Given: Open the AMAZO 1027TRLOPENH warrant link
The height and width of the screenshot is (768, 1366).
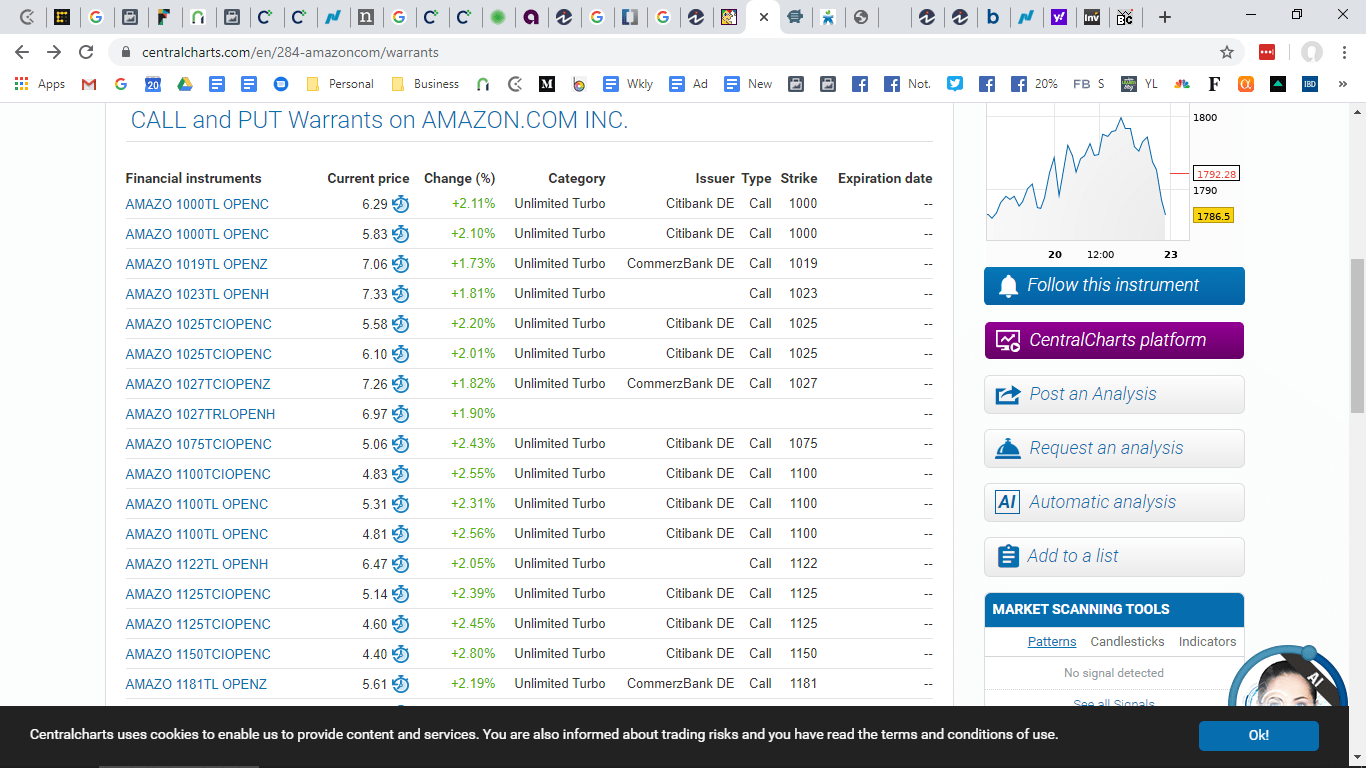Looking at the screenshot, I should click(x=200, y=414).
